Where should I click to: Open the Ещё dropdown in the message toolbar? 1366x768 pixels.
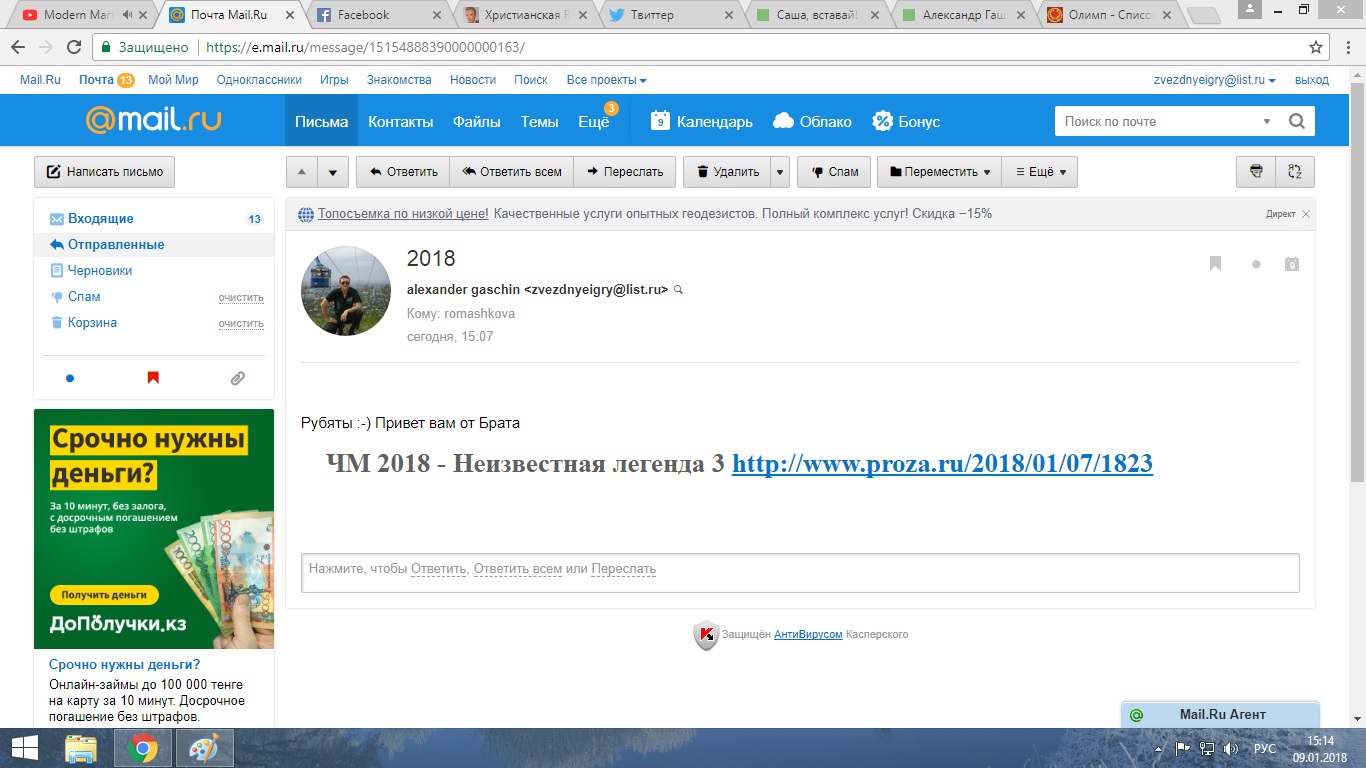(1040, 171)
